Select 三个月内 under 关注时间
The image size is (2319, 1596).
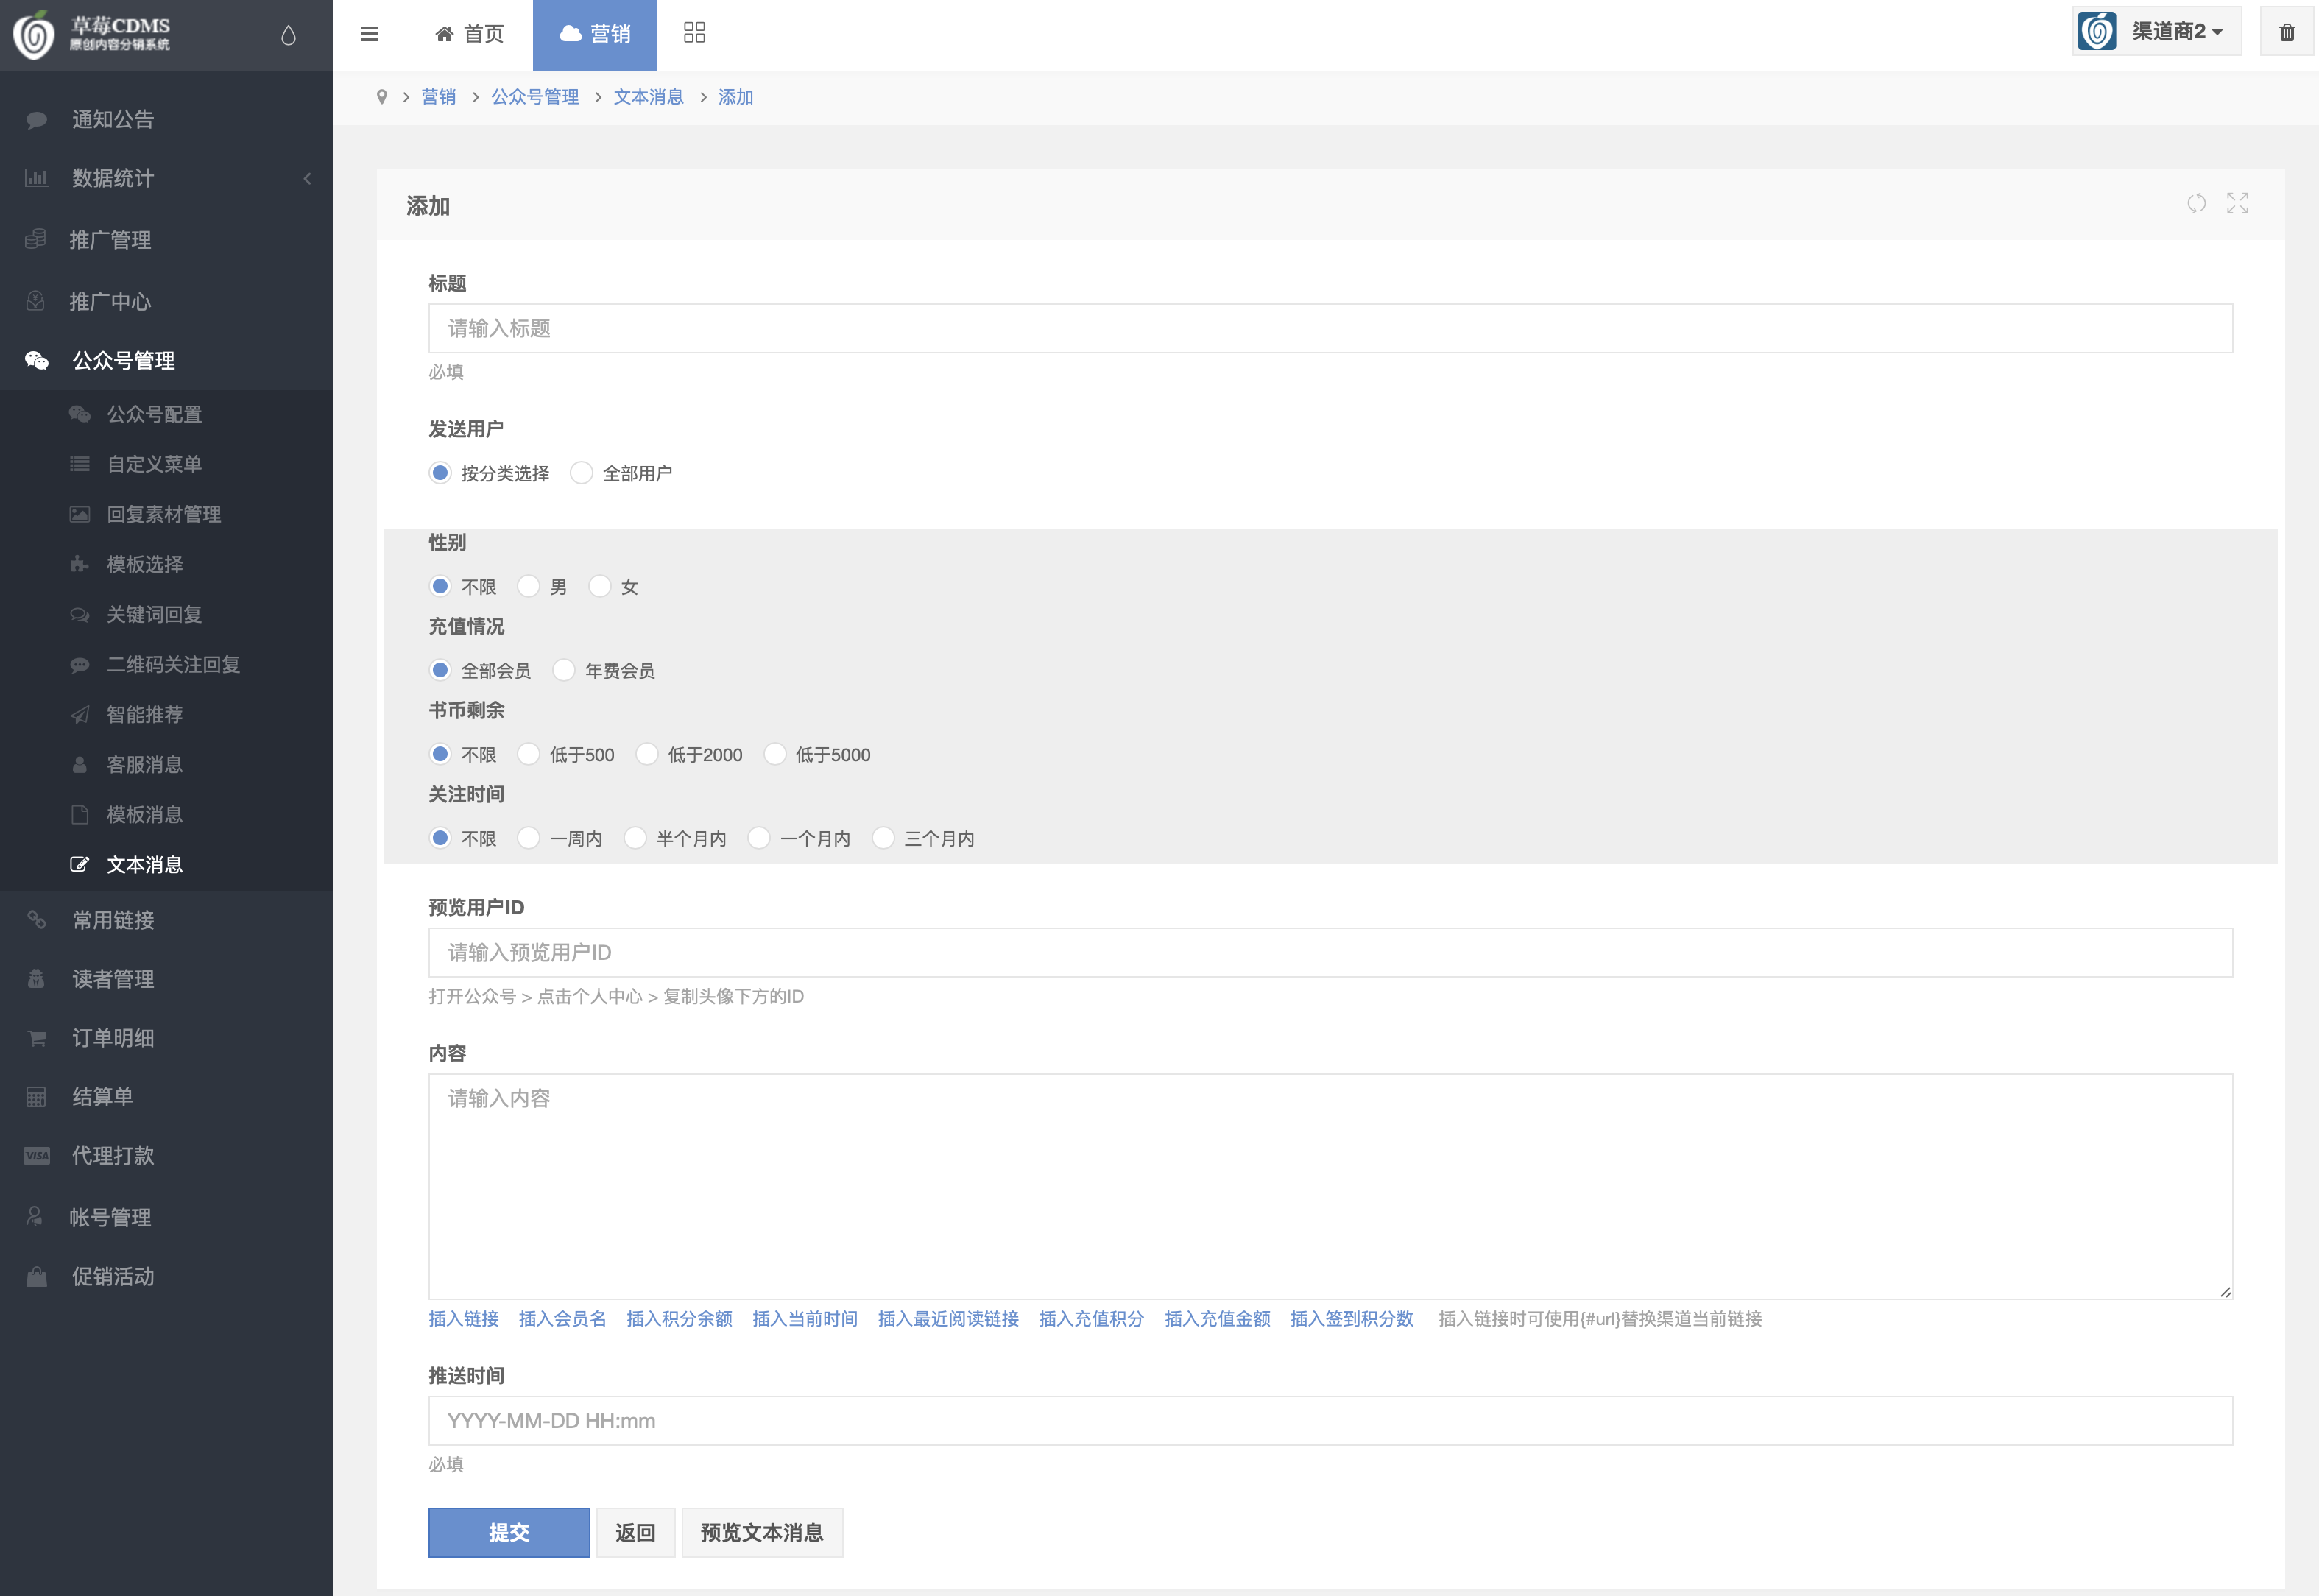[x=883, y=838]
